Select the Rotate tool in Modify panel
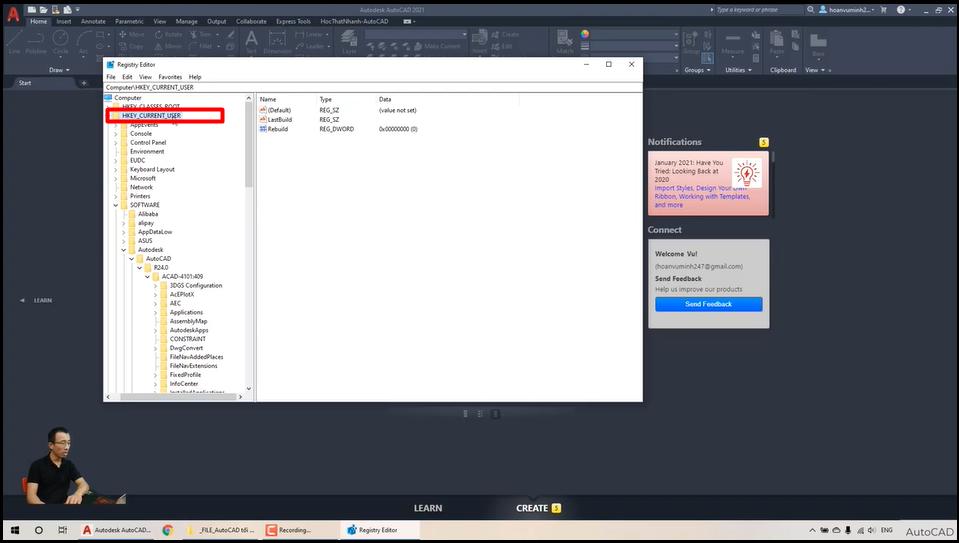 click(x=169, y=34)
